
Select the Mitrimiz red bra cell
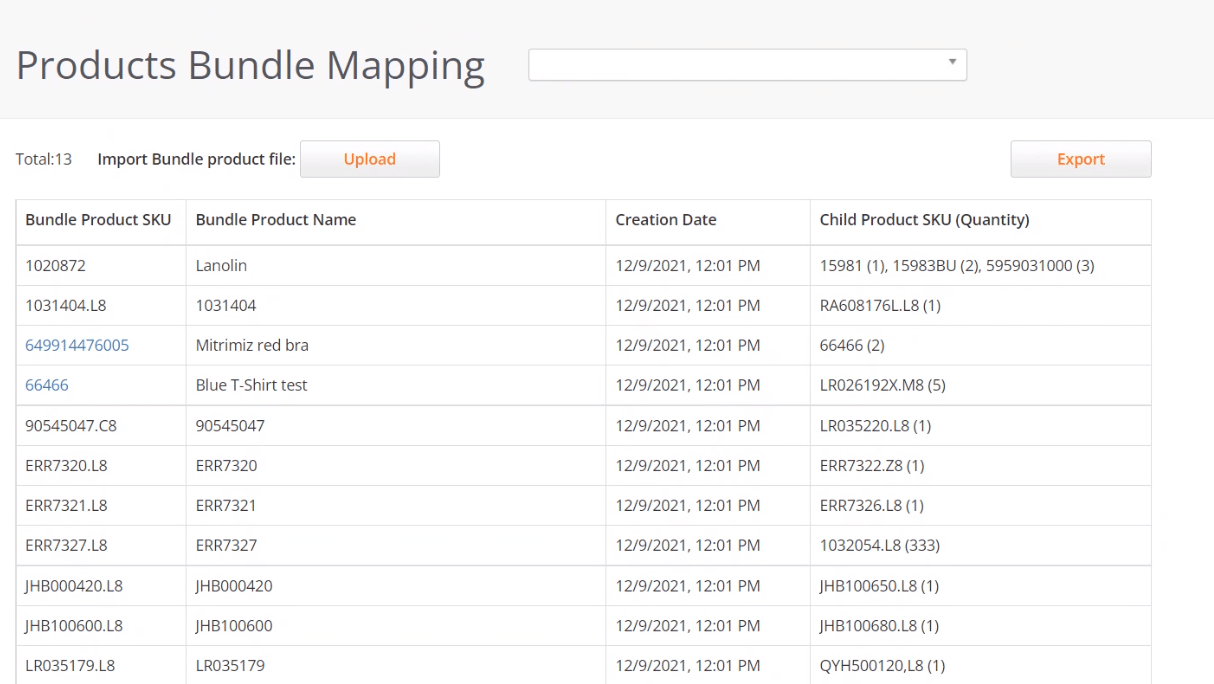[396, 345]
